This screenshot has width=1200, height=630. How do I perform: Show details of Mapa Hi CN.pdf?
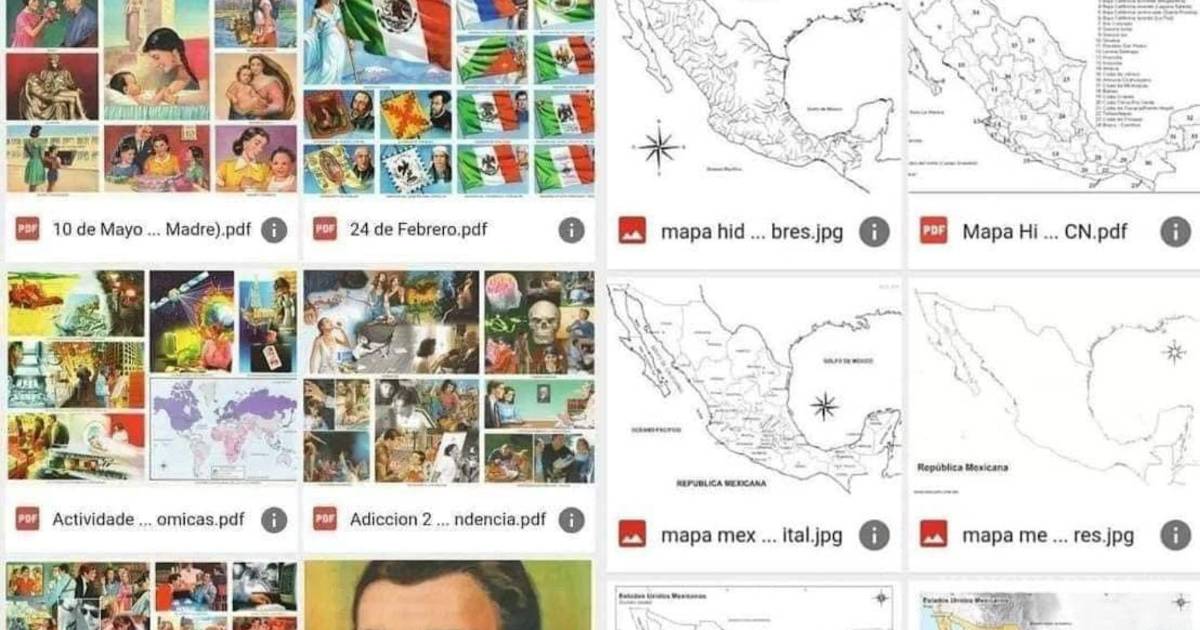click(x=1175, y=232)
